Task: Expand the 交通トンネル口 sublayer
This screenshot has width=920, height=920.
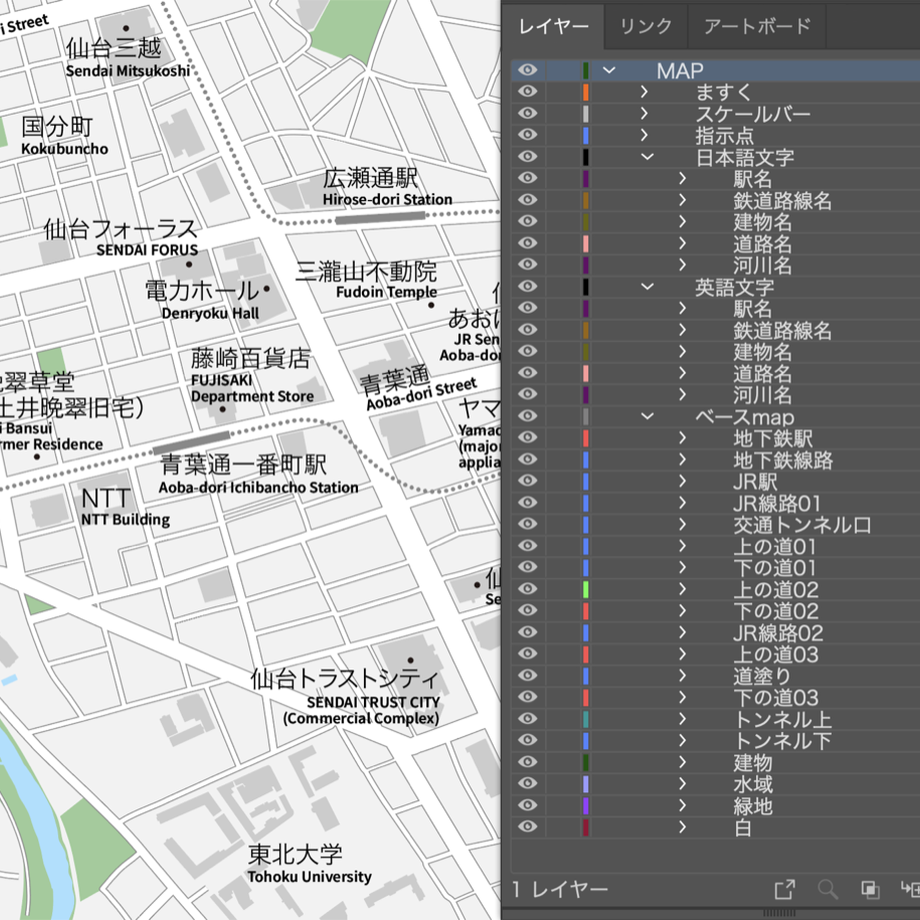Action: pos(682,524)
